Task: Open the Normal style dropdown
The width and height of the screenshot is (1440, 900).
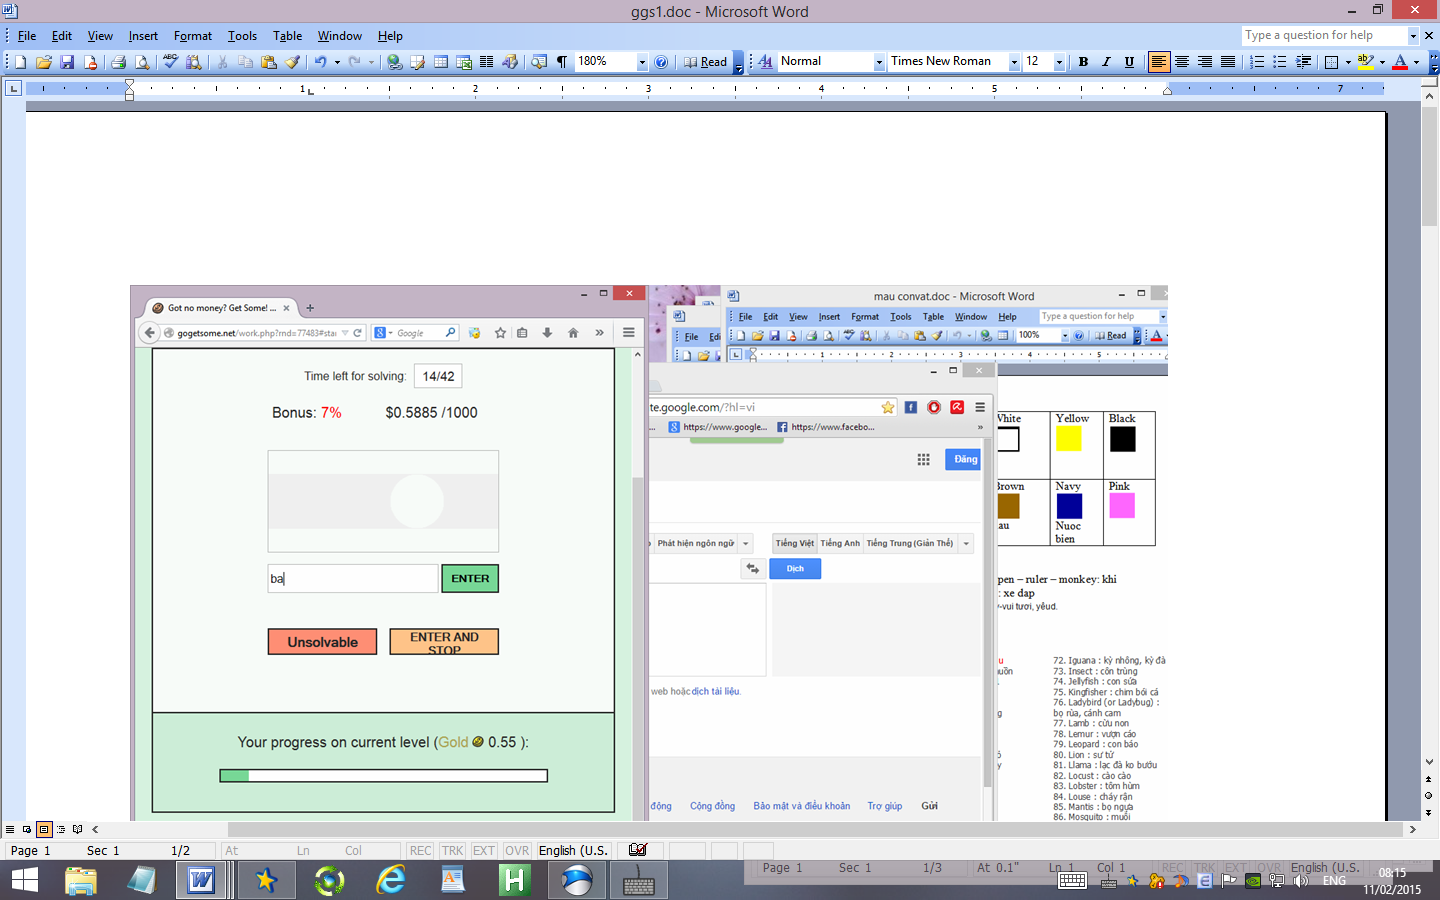Action: (879, 62)
